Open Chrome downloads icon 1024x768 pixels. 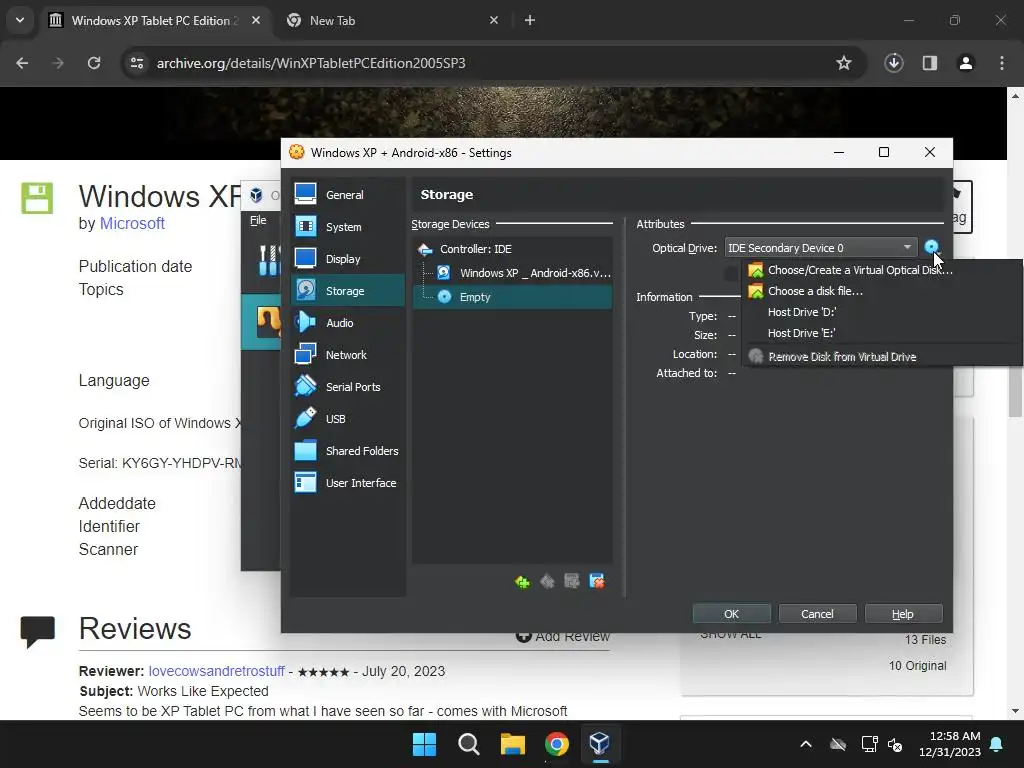(x=893, y=63)
